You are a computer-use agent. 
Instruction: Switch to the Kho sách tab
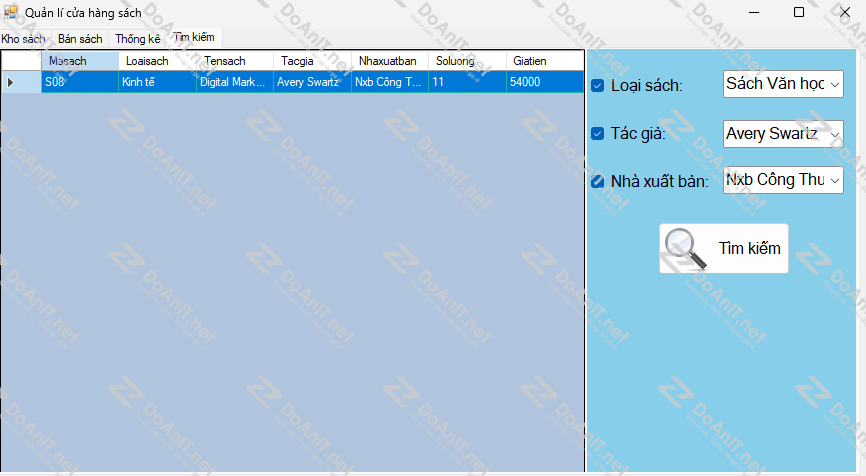click(24, 39)
